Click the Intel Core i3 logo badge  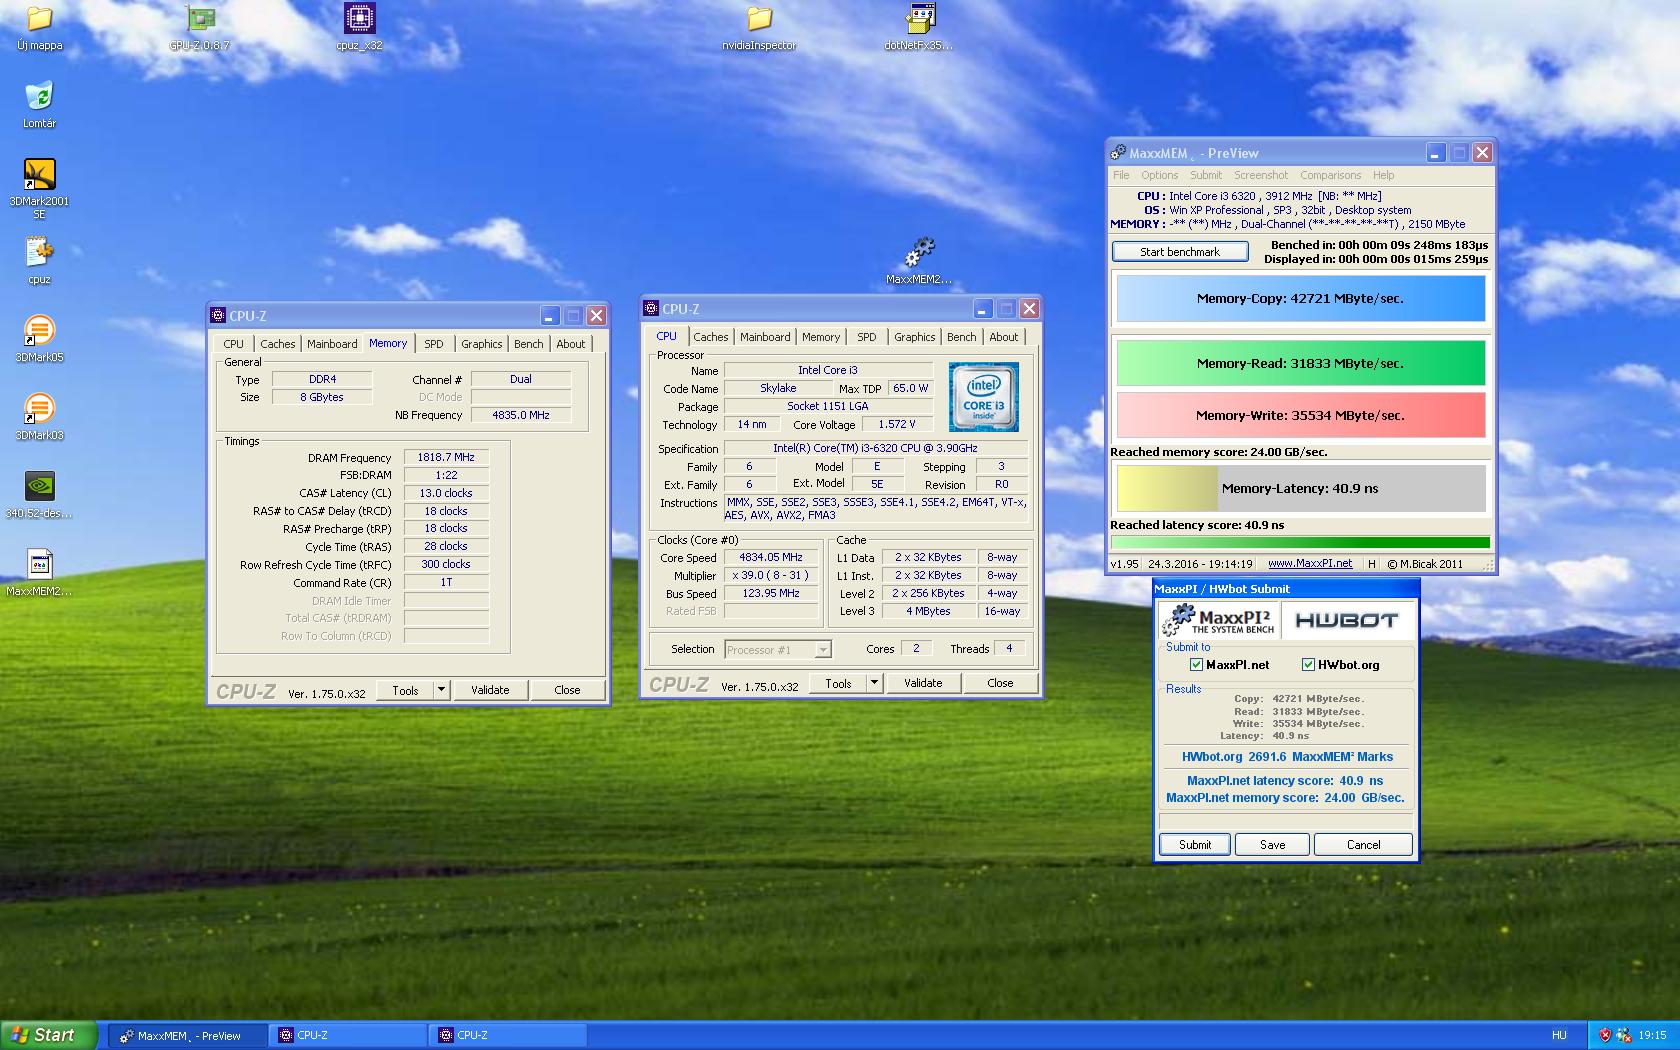[984, 397]
